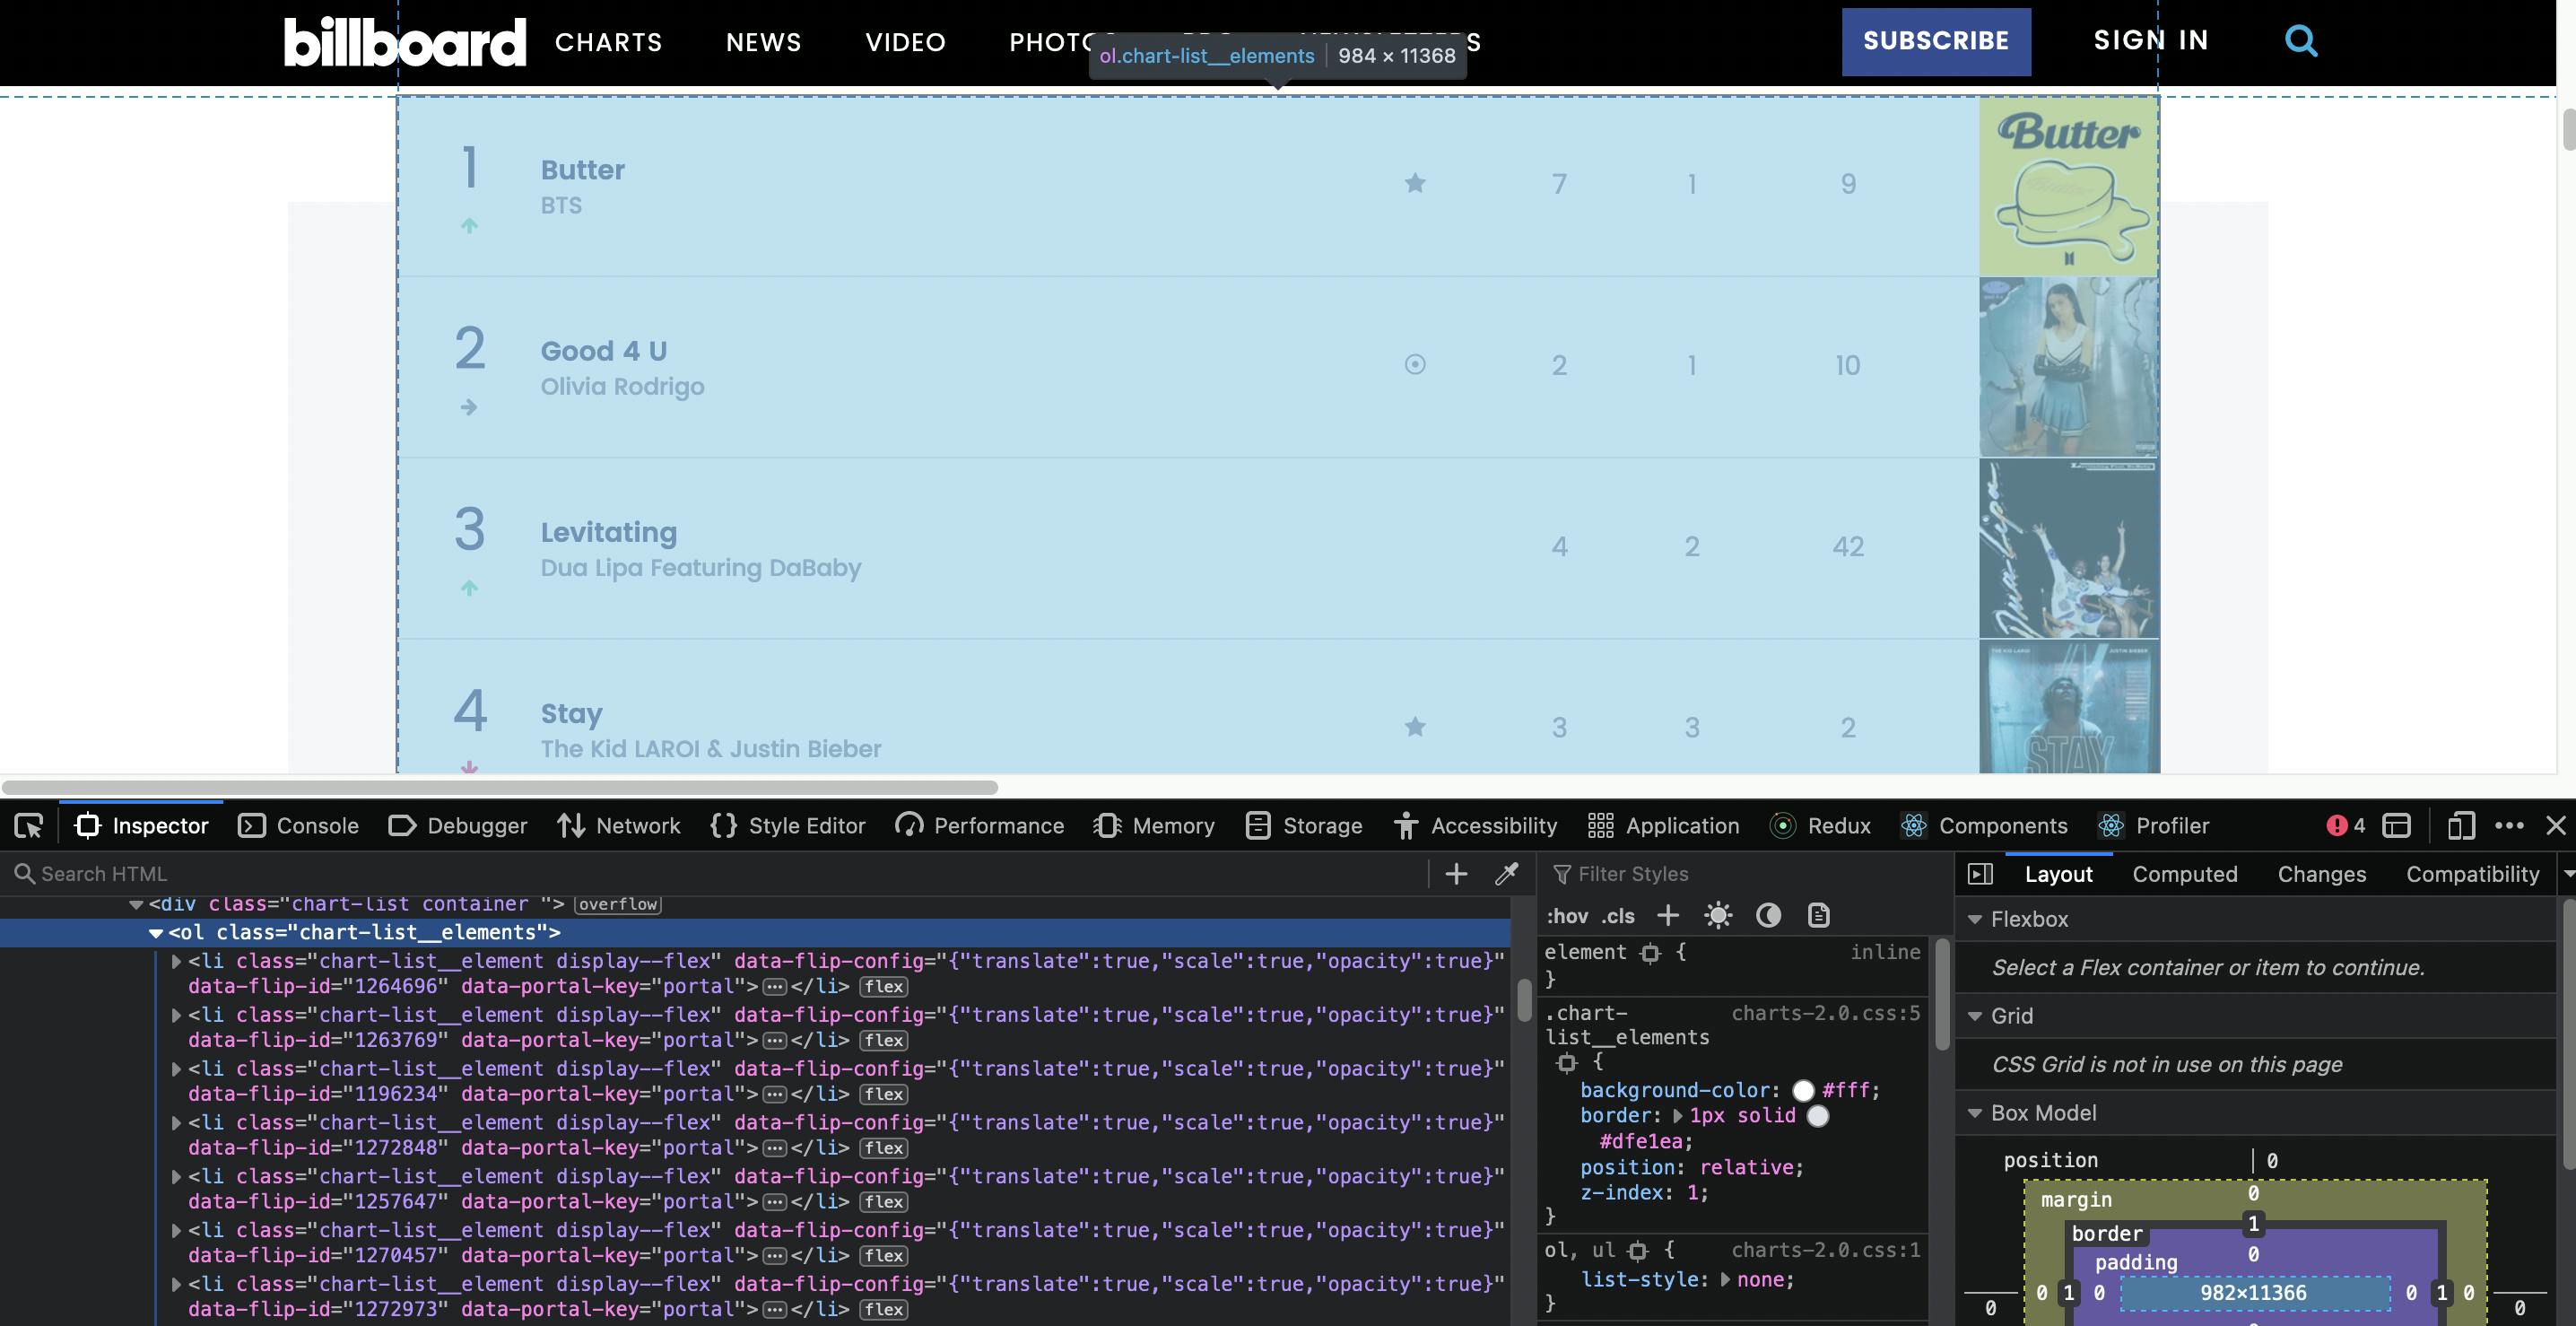Click the Billboard search magnifier icon

click(x=2301, y=41)
